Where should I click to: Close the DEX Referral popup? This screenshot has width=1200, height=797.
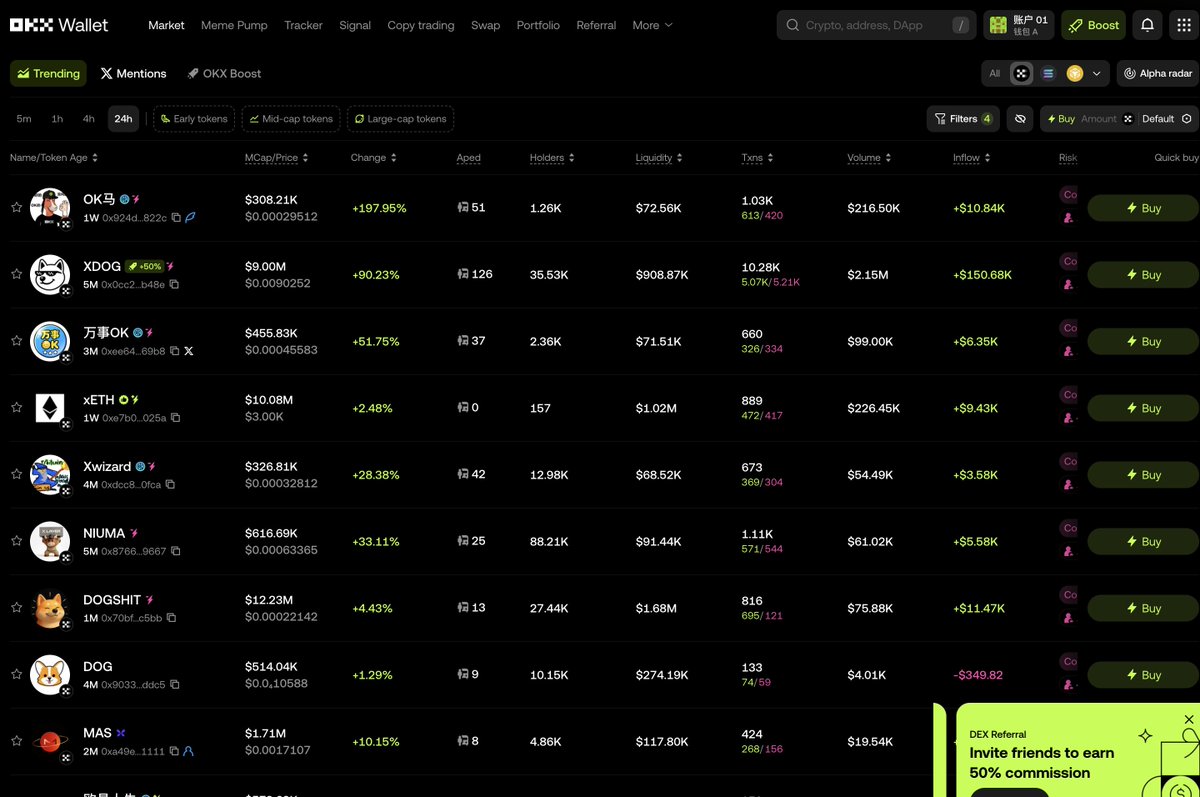point(1189,719)
